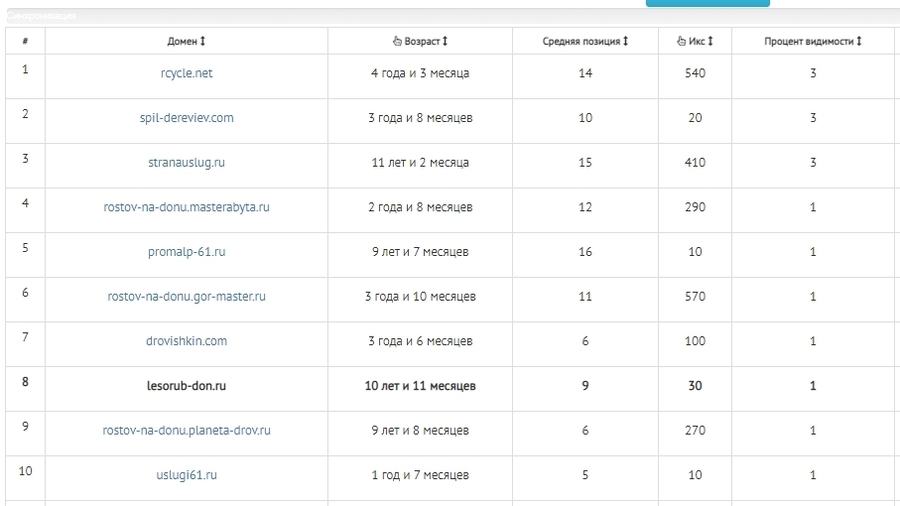900x506 pixels.
Task: Click Икс value 290 for masterabyta row
Action: click(695, 207)
